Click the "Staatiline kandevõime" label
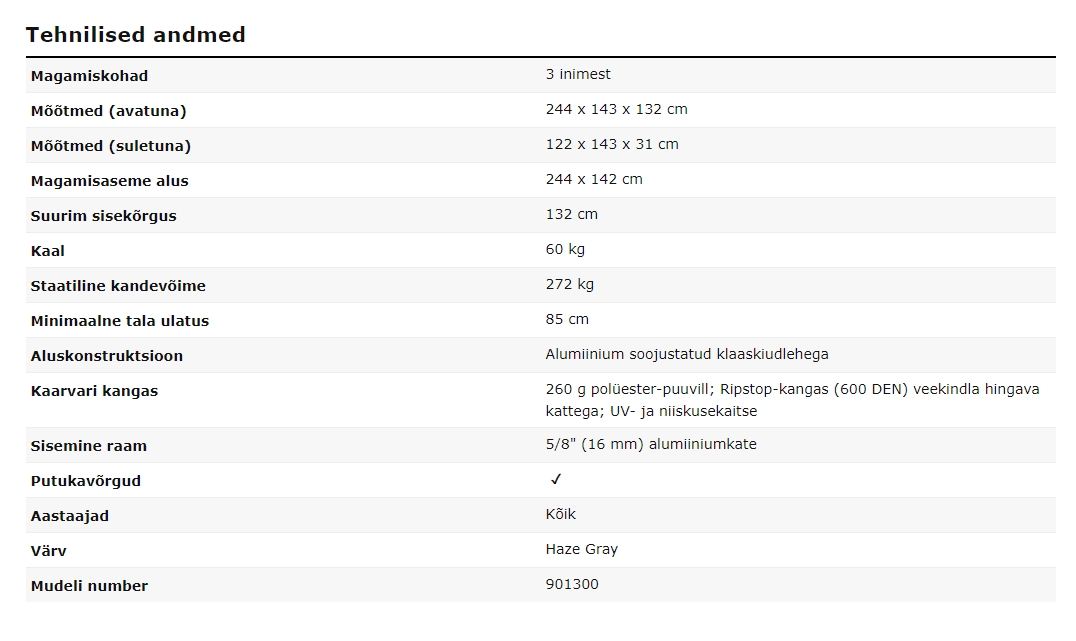Screen dimensions: 1076x641 (x=118, y=286)
